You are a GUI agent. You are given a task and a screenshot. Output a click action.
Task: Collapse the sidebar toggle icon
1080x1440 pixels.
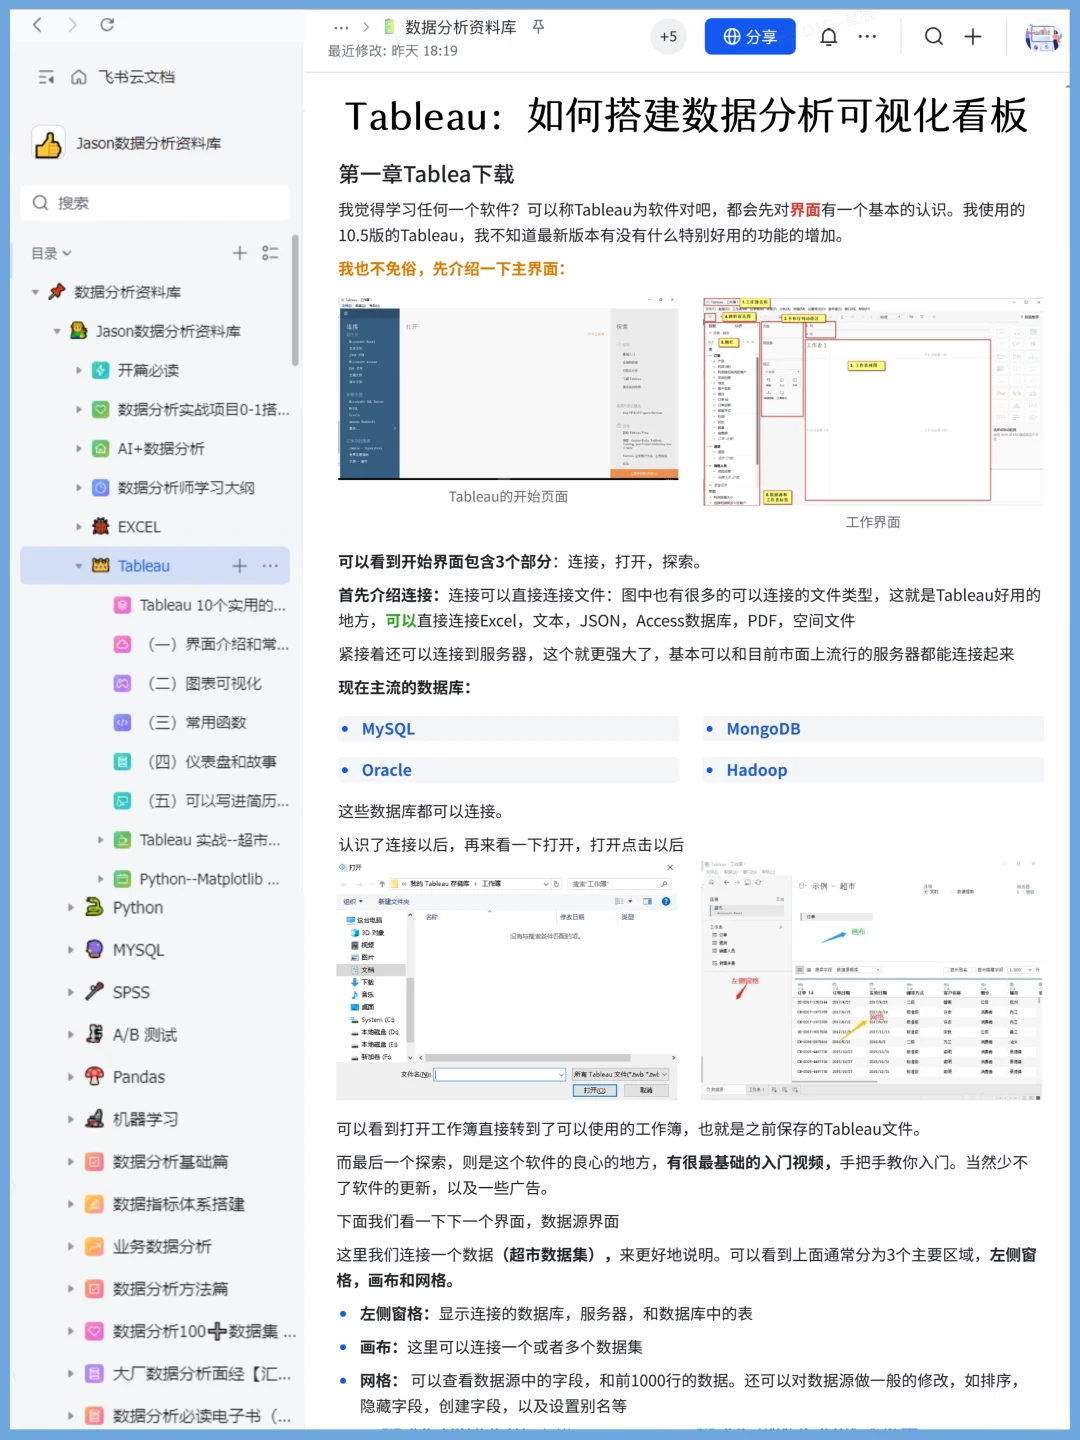click(46, 77)
